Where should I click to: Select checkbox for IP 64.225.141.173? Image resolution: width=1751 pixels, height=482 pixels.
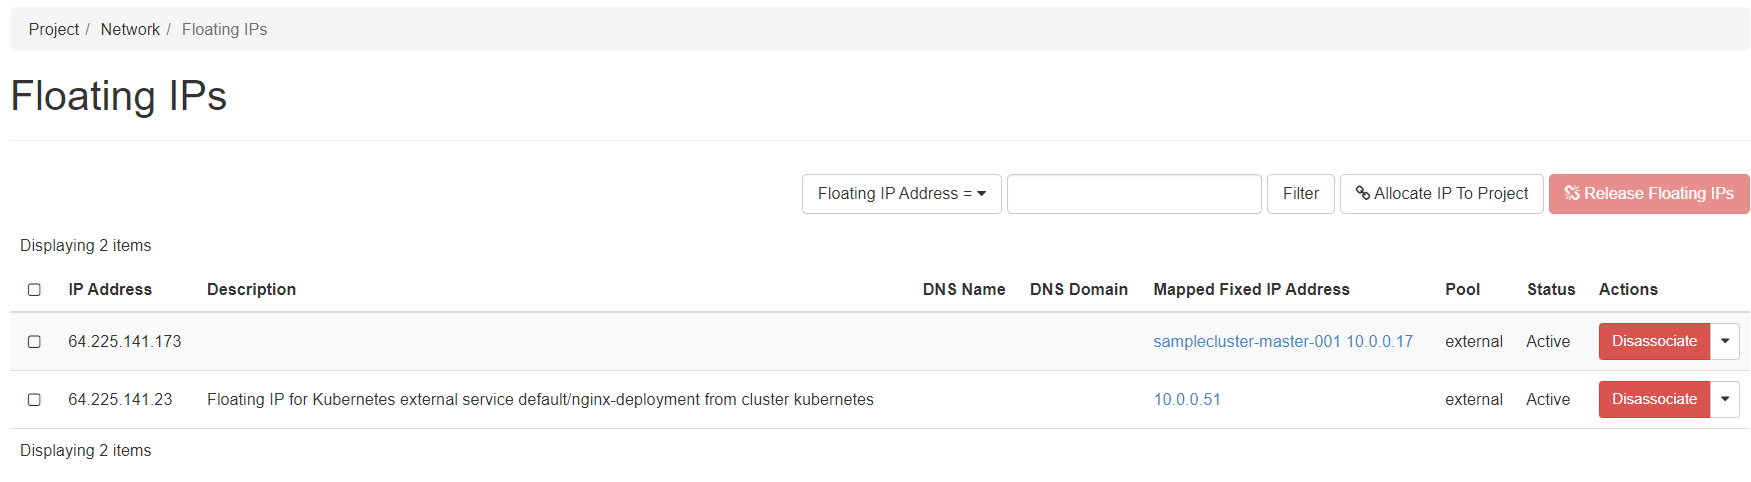point(34,342)
